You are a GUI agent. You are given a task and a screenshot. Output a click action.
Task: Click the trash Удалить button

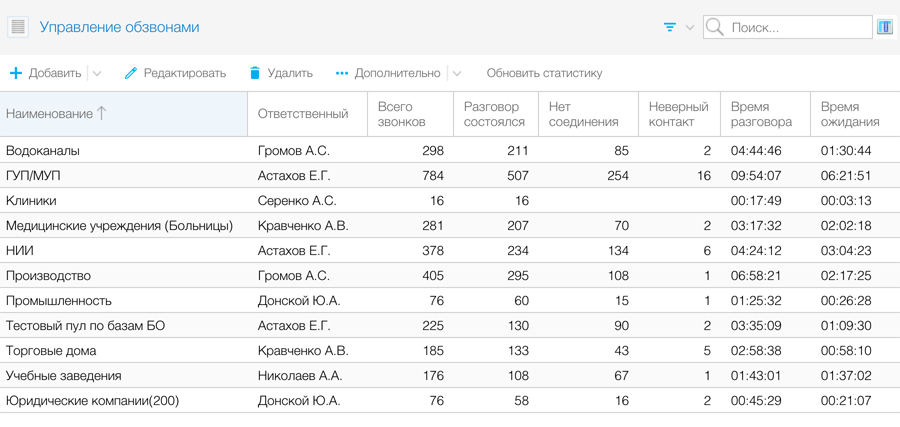click(x=281, y=73)
